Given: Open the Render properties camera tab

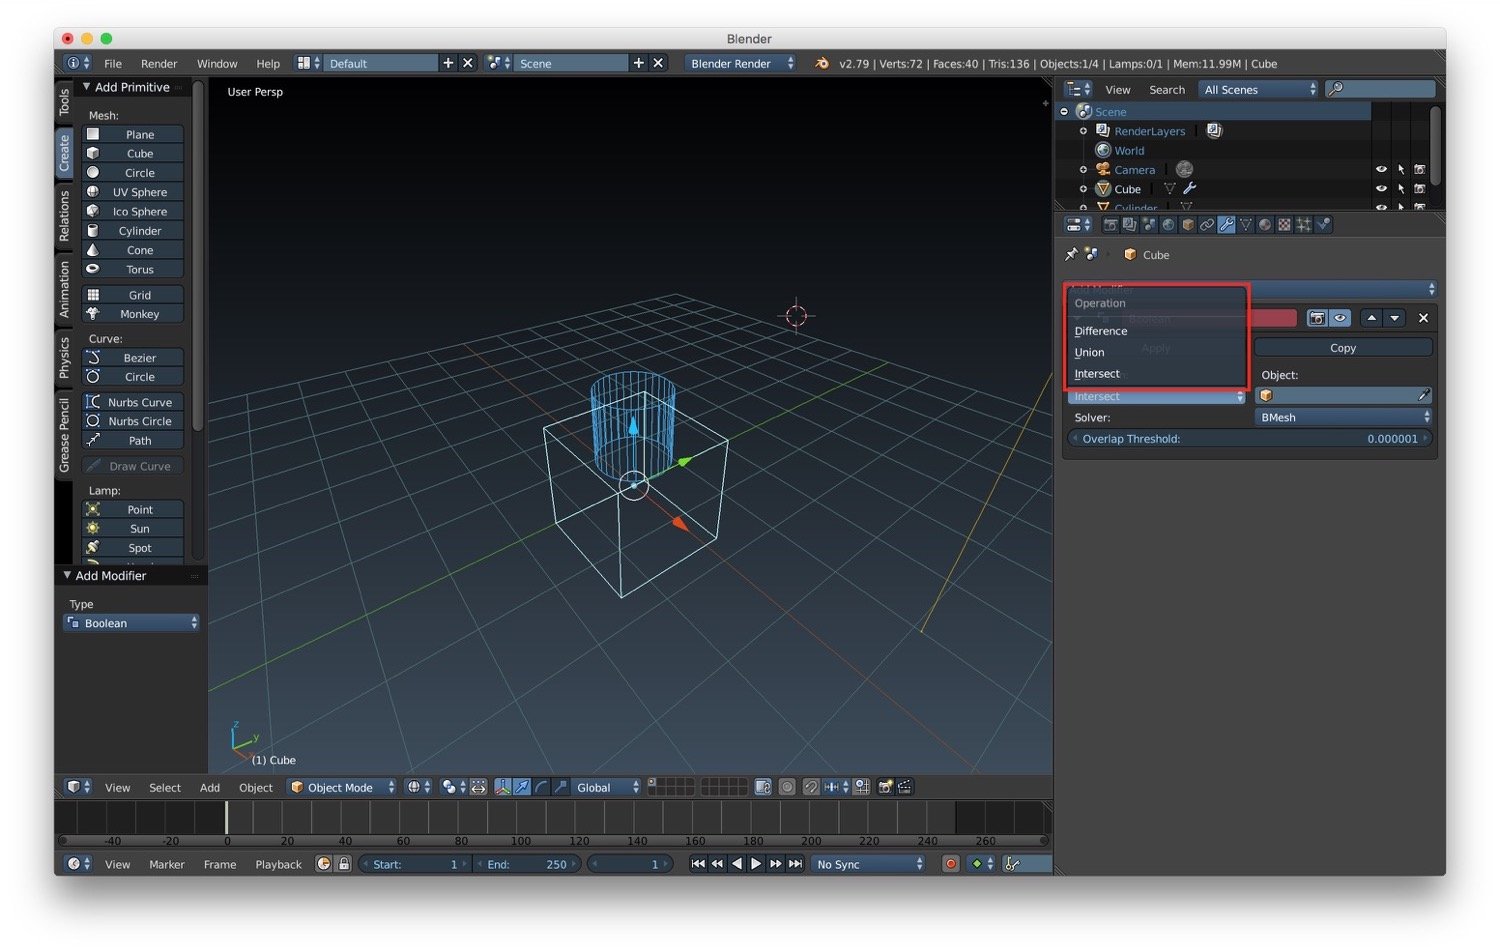Looking at the screenshot, I should pos(1110,225).
